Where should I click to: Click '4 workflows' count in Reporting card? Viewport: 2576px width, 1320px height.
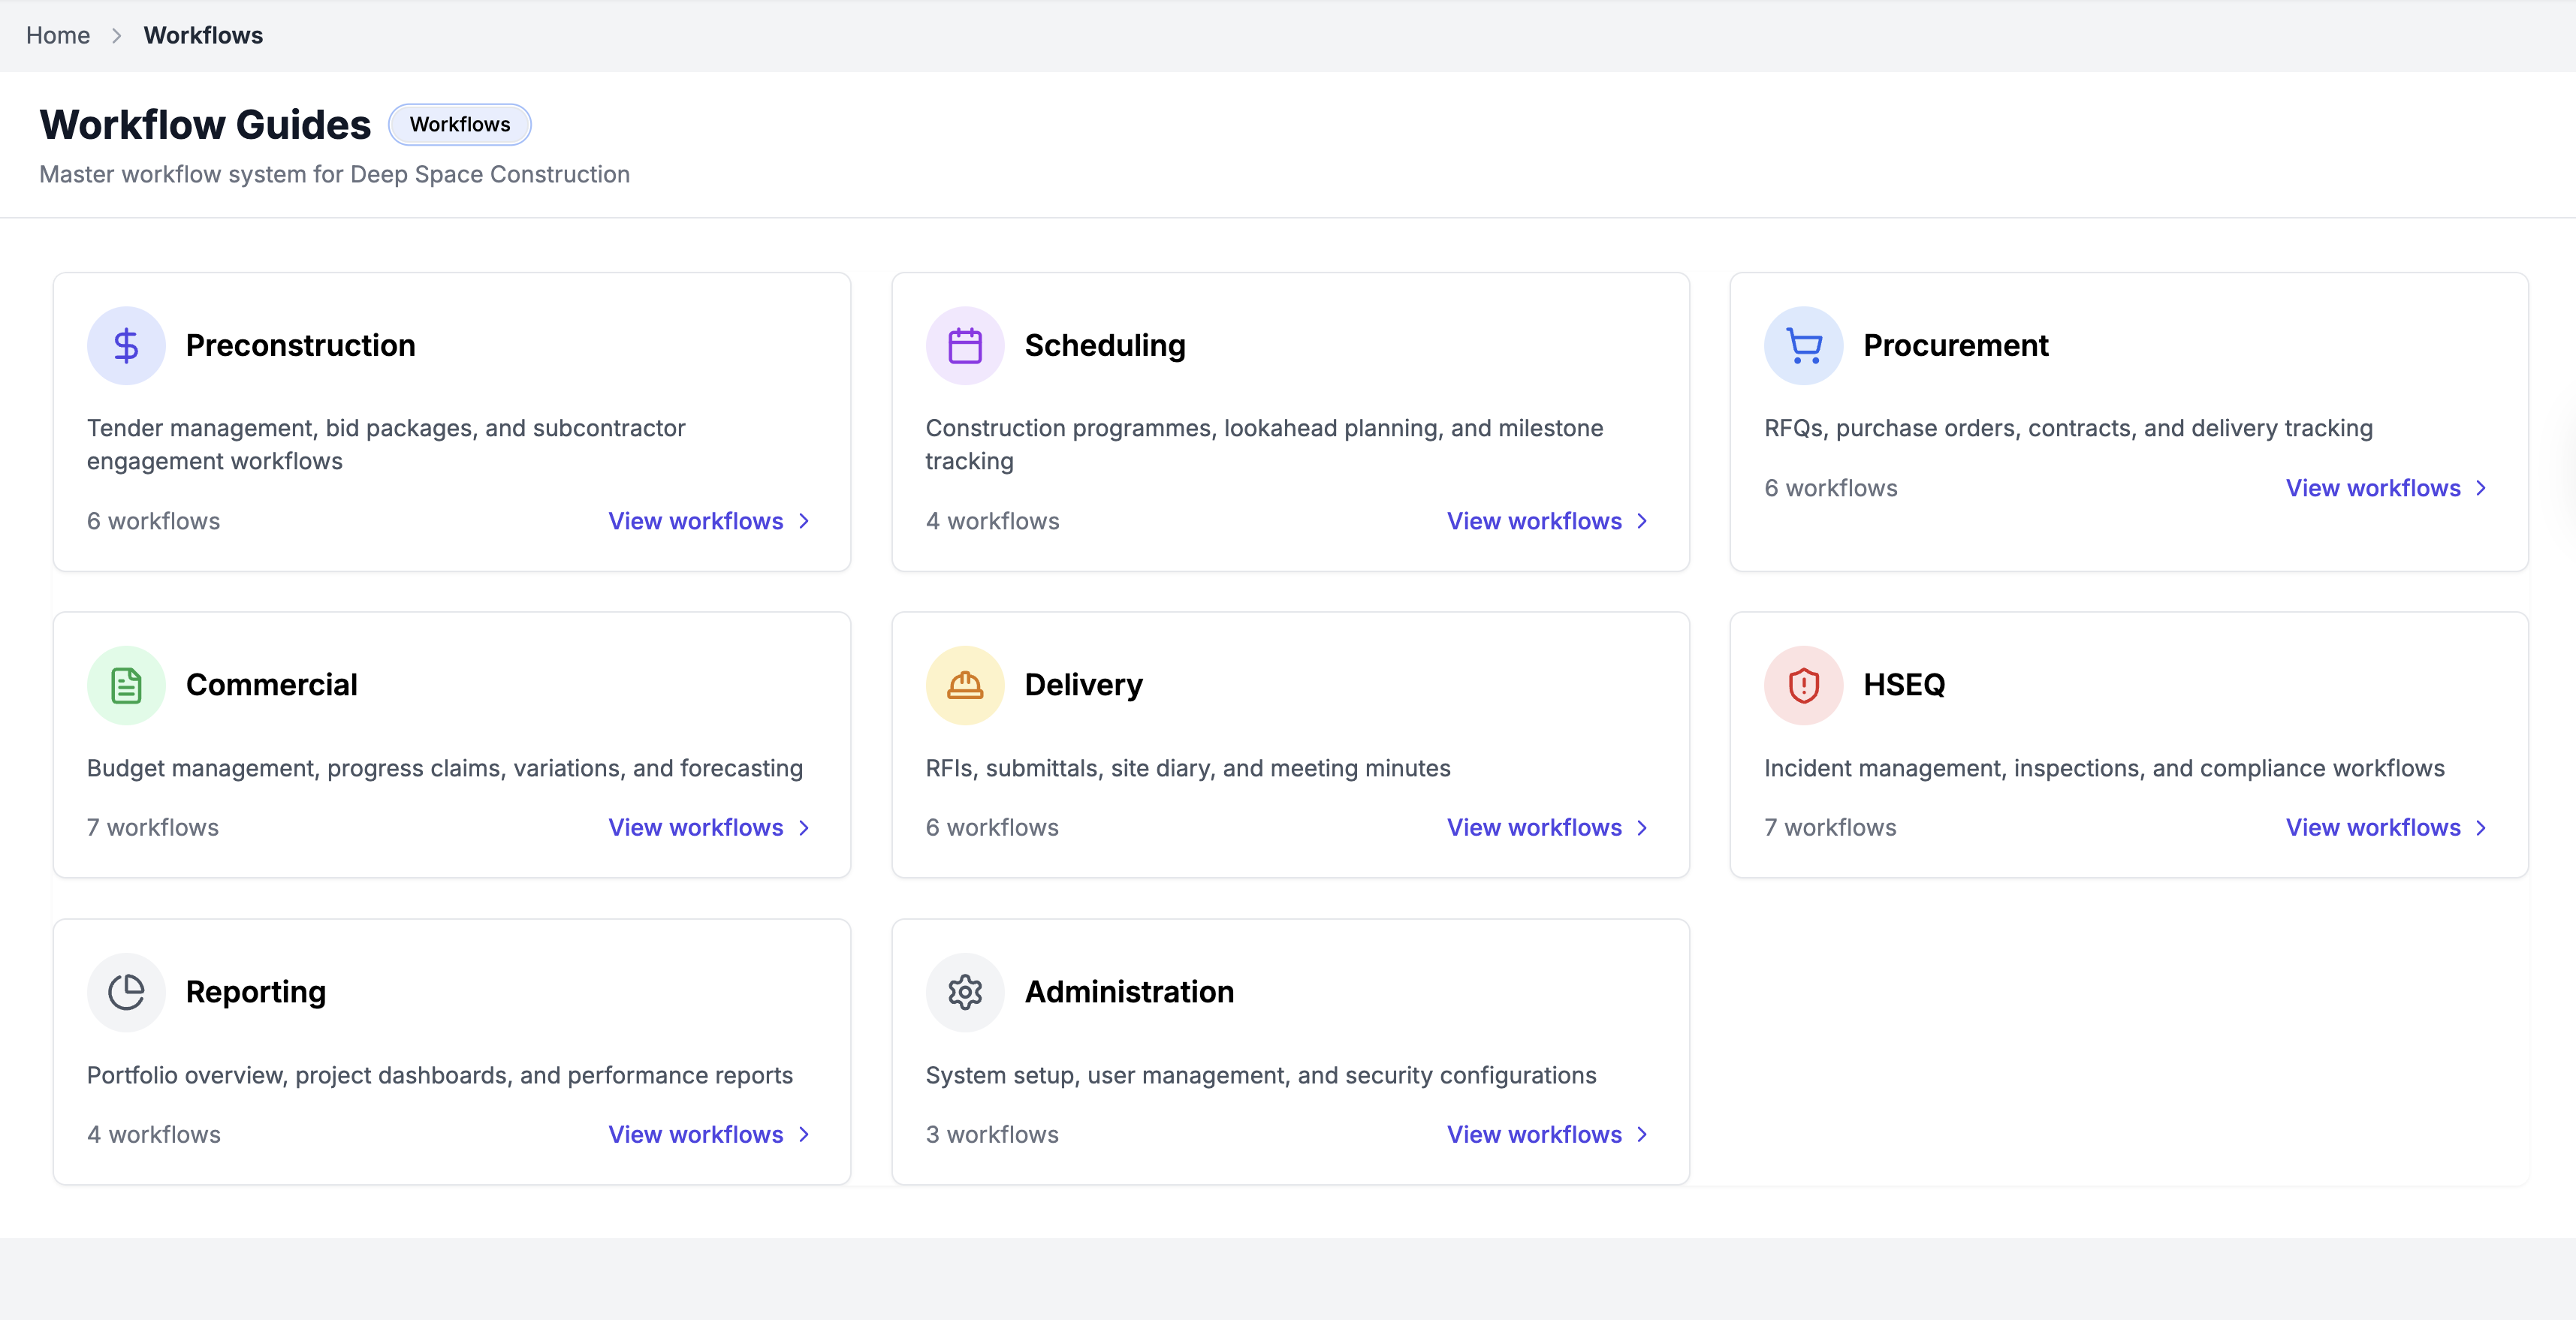tap(153, 1135)
